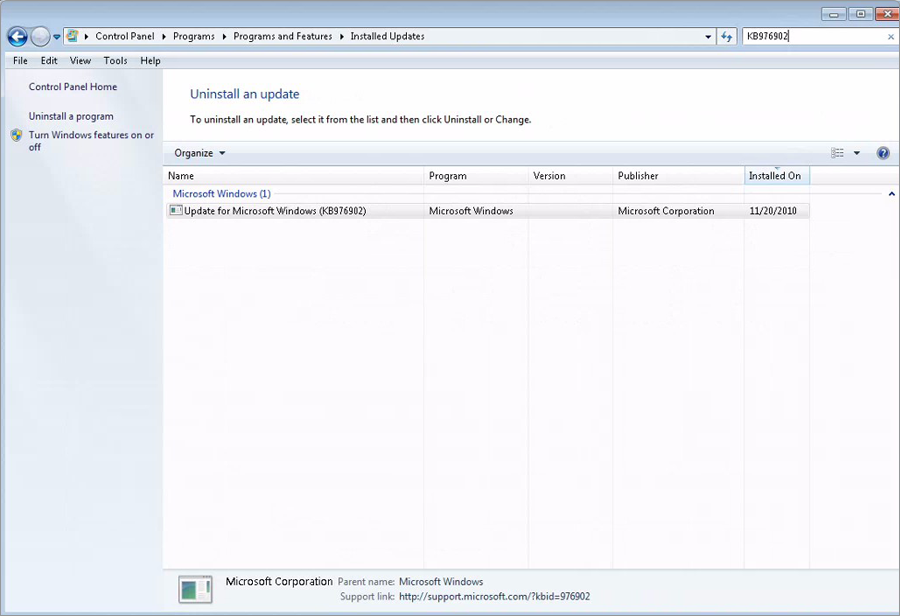
Task: Select Update for Microsoft Windows (KB976902)
Action: [275, 211]
